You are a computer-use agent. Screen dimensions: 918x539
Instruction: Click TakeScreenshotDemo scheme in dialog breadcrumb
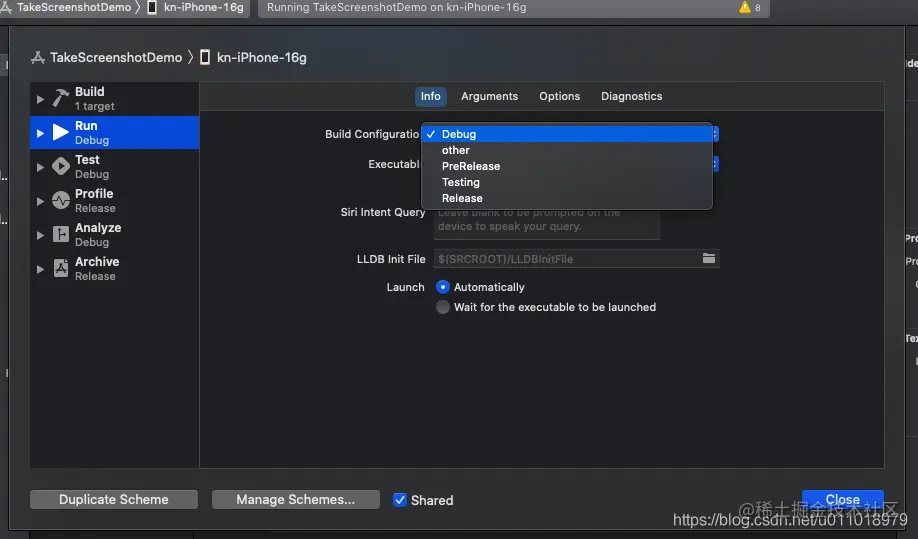(x=116, y=57)
